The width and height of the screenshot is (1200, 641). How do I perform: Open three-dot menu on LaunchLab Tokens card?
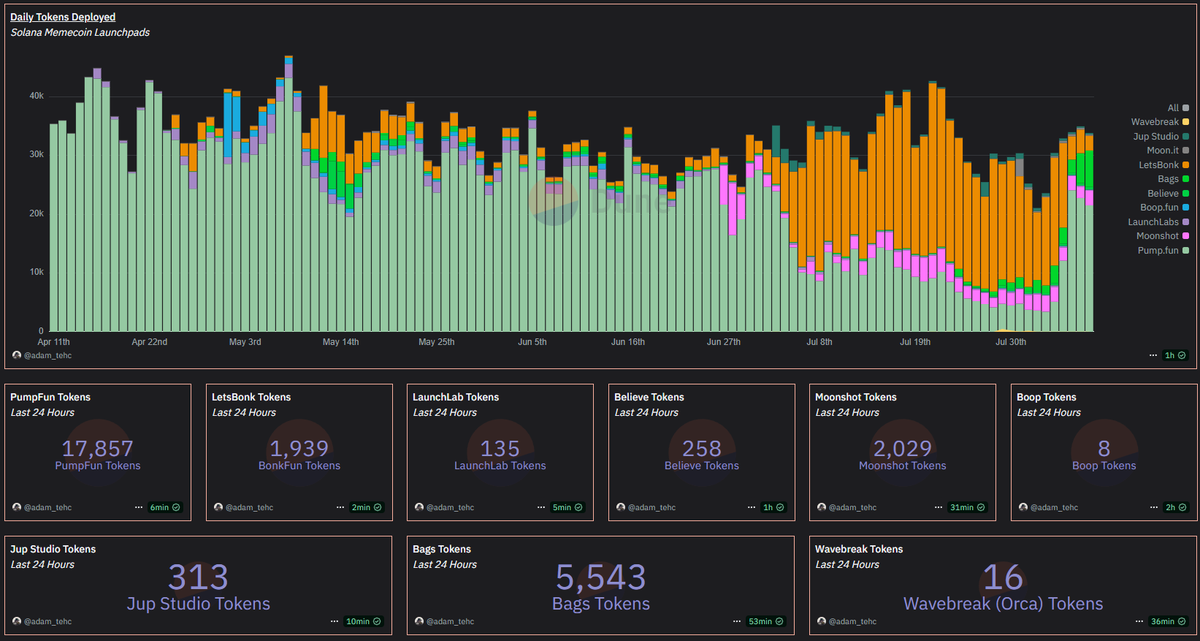(540, 507)
